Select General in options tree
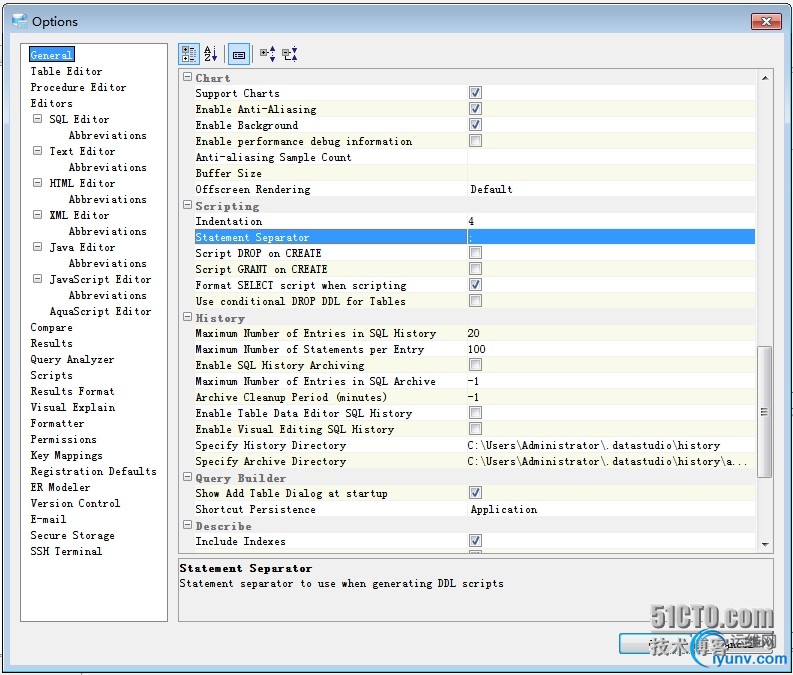Image resolution: width=793 pixels, height=675 pixels. pos(52,55)
